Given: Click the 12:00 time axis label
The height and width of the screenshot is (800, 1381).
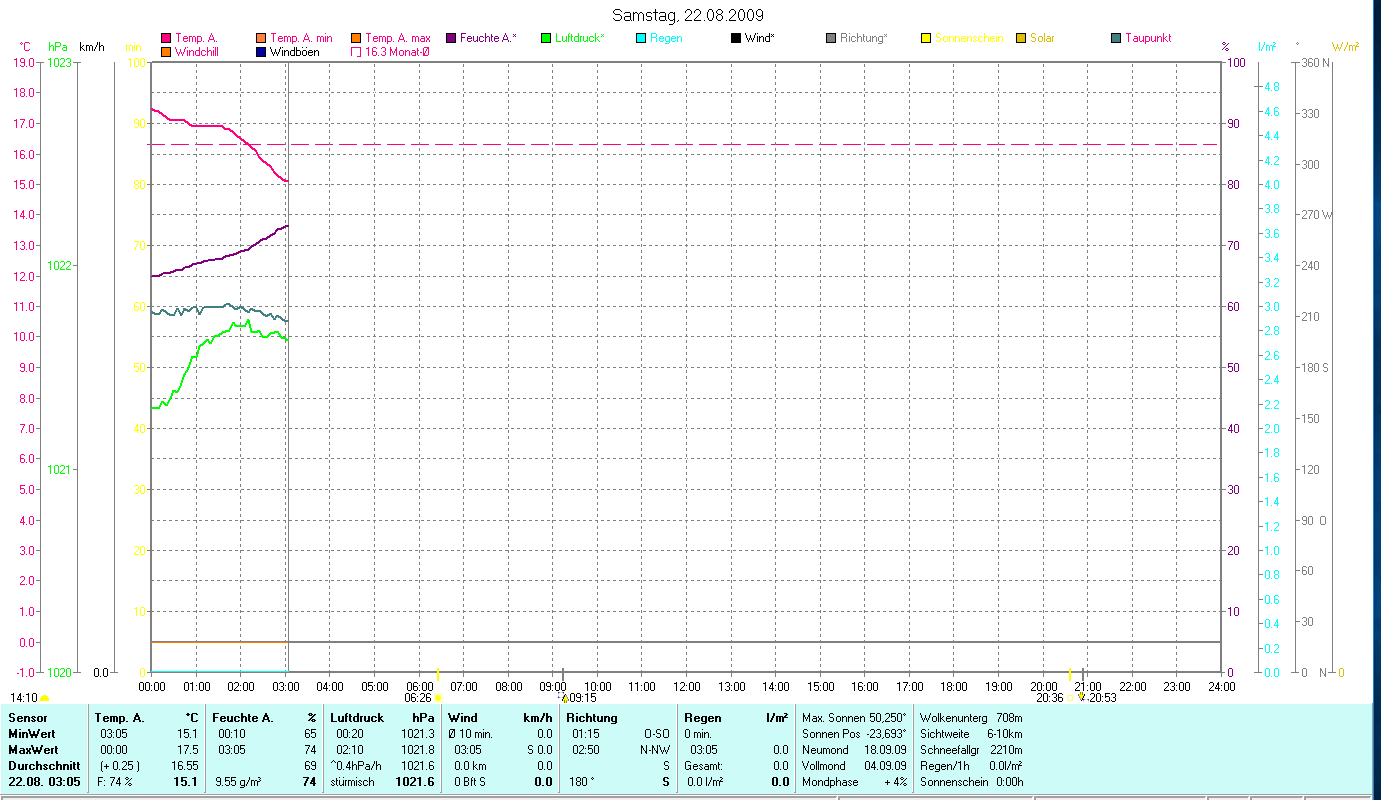Looking at the screenshot, I should coord(687,687).
